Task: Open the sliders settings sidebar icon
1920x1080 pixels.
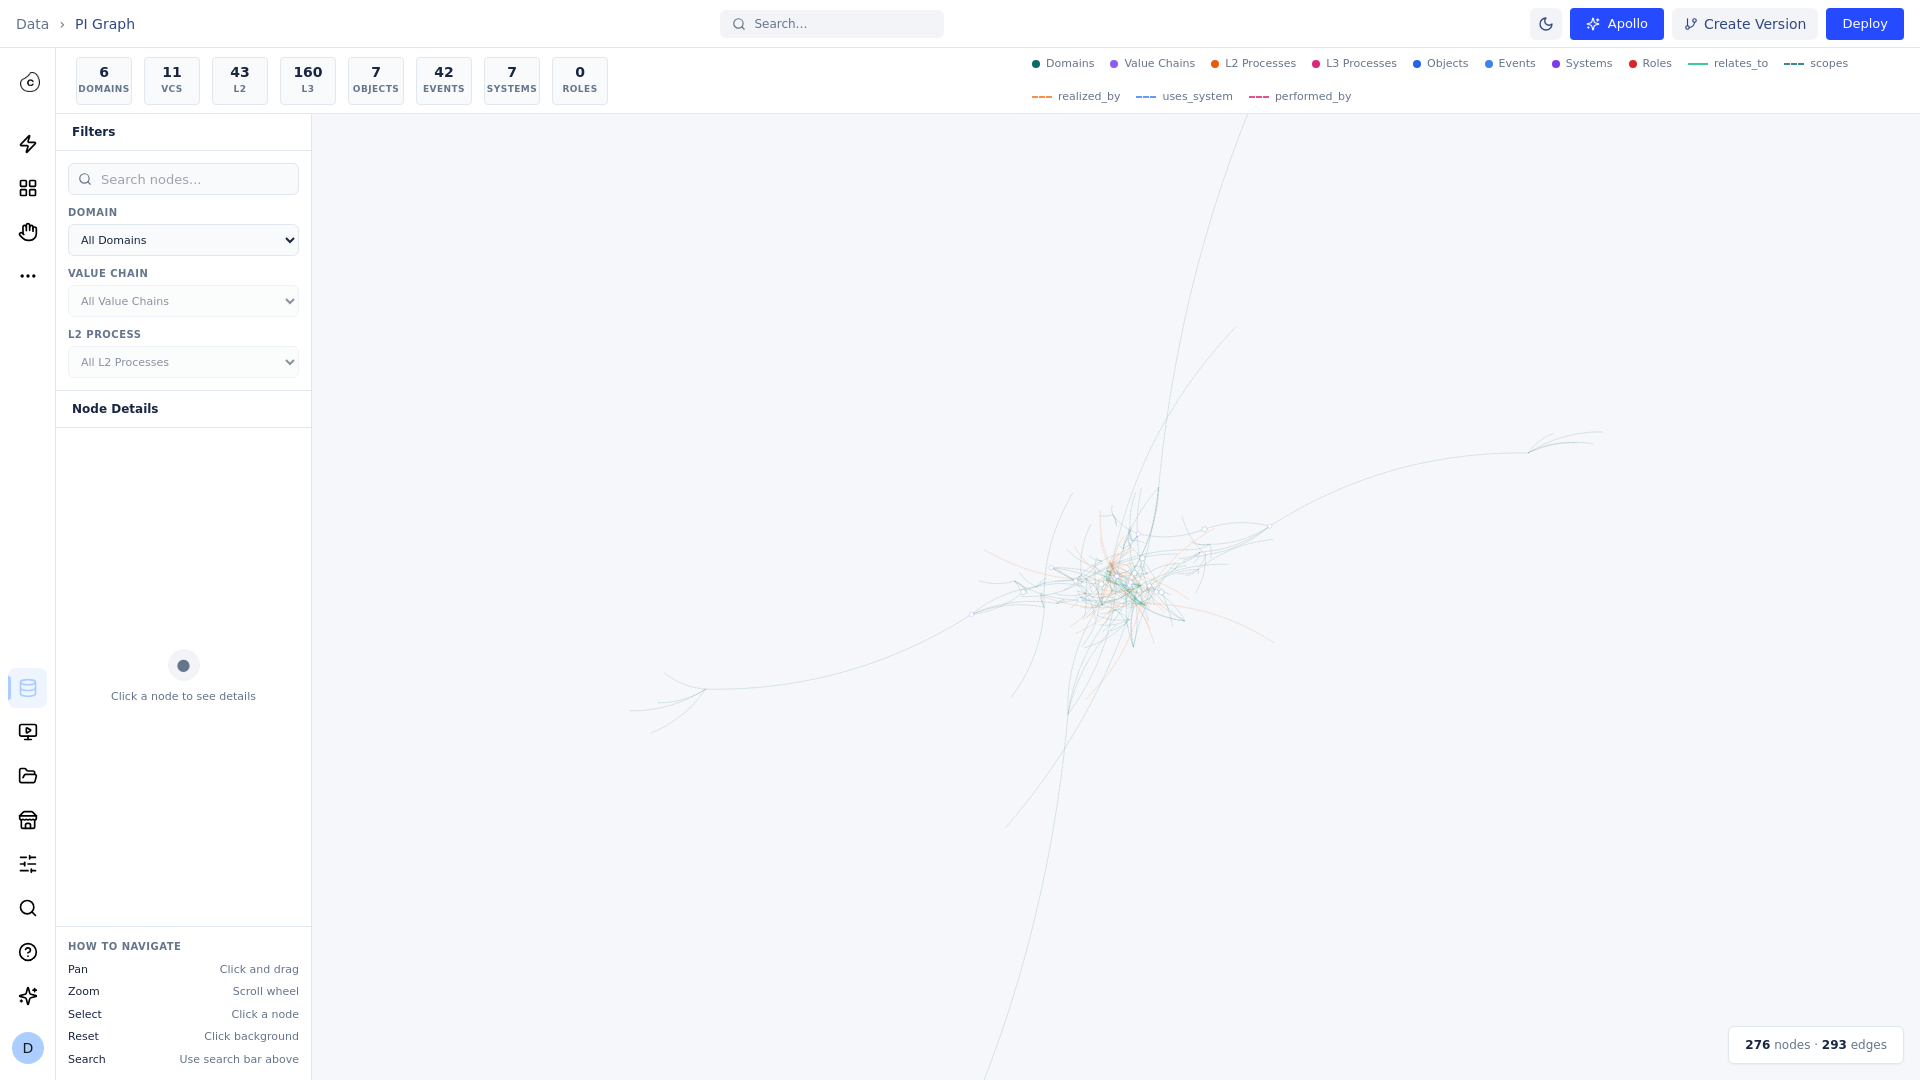Action: (28, 864)
